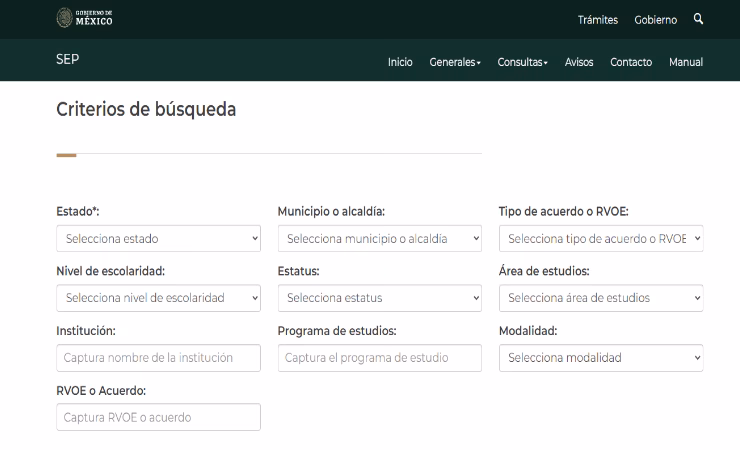Click the SEP brand link
Viewport: 740px width, 450px height.
pos(67,59)
